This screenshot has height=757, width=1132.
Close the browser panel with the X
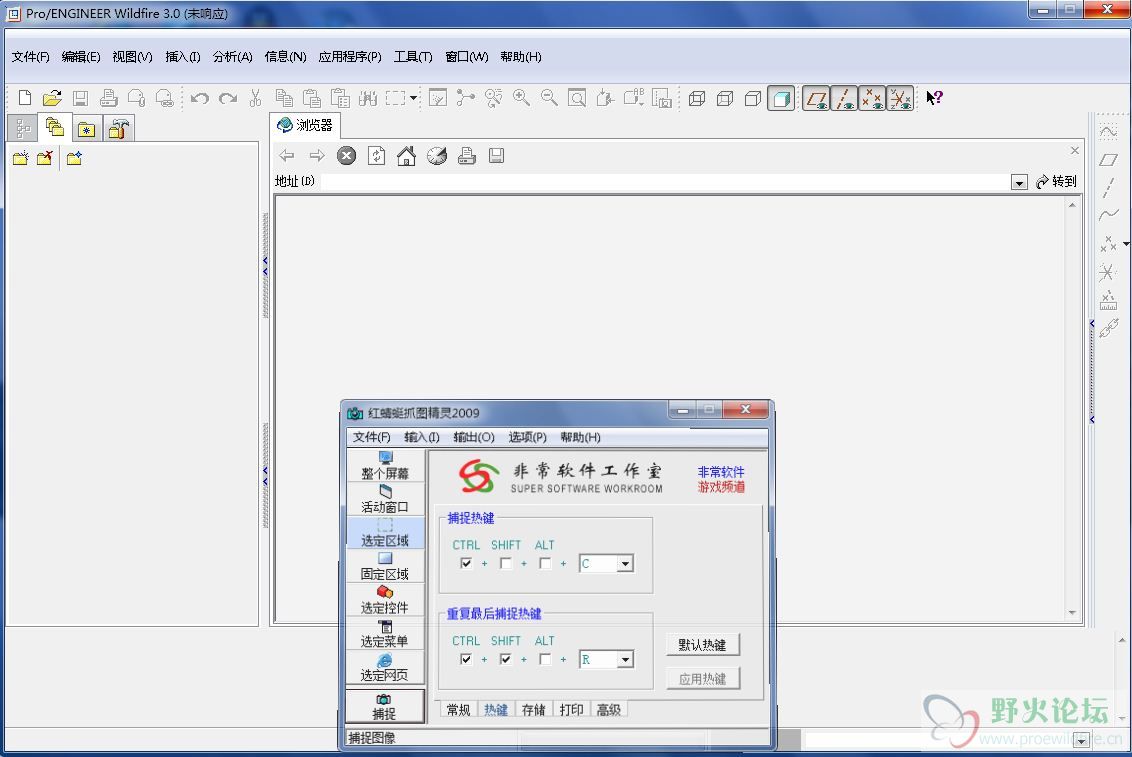tap(1075, 150)
